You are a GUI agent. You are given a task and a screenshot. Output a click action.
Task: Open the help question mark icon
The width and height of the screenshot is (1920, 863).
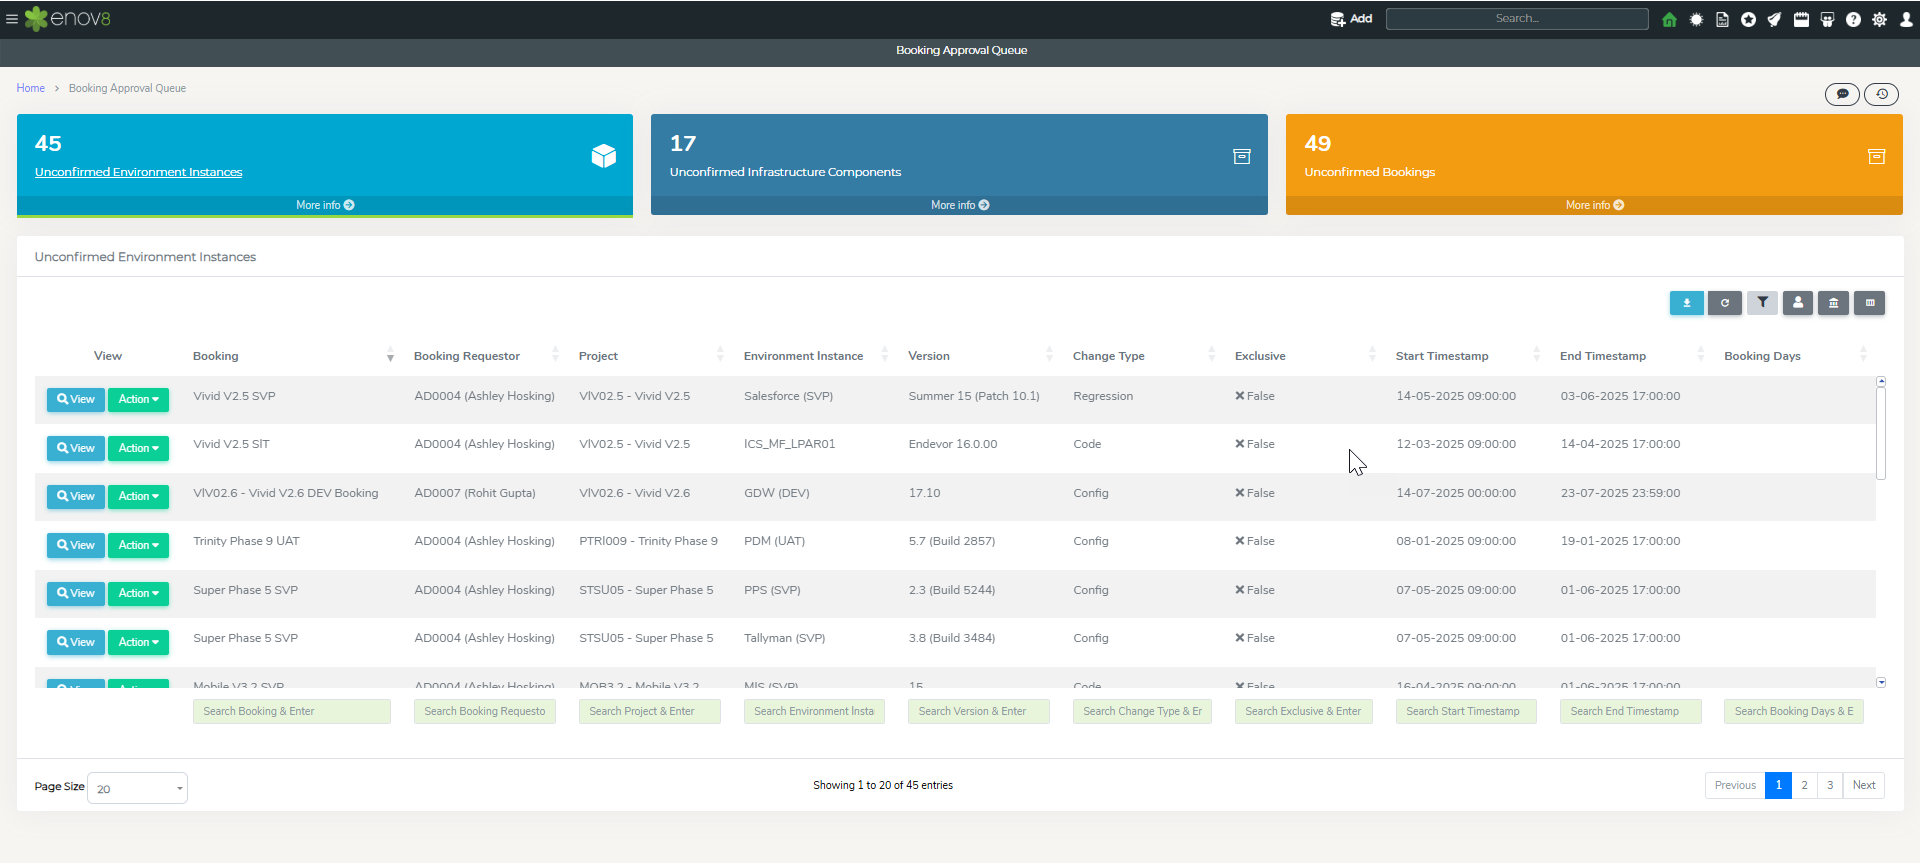1853,19
